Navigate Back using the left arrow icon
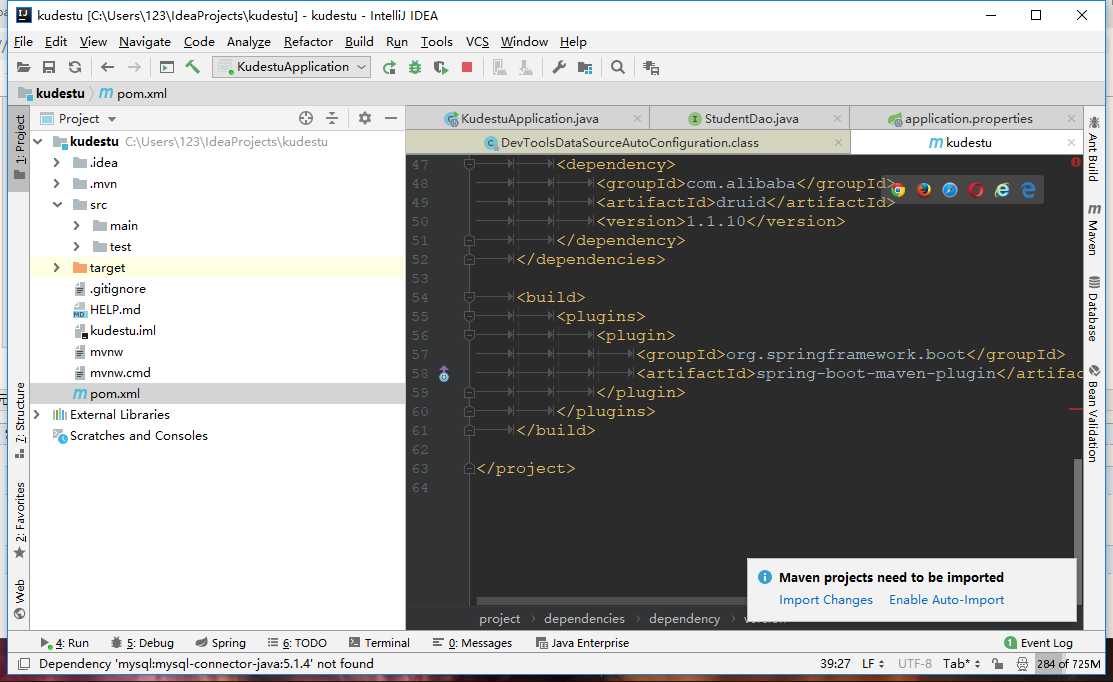The width and height of the screenshot is (1113, 682). 107,67
